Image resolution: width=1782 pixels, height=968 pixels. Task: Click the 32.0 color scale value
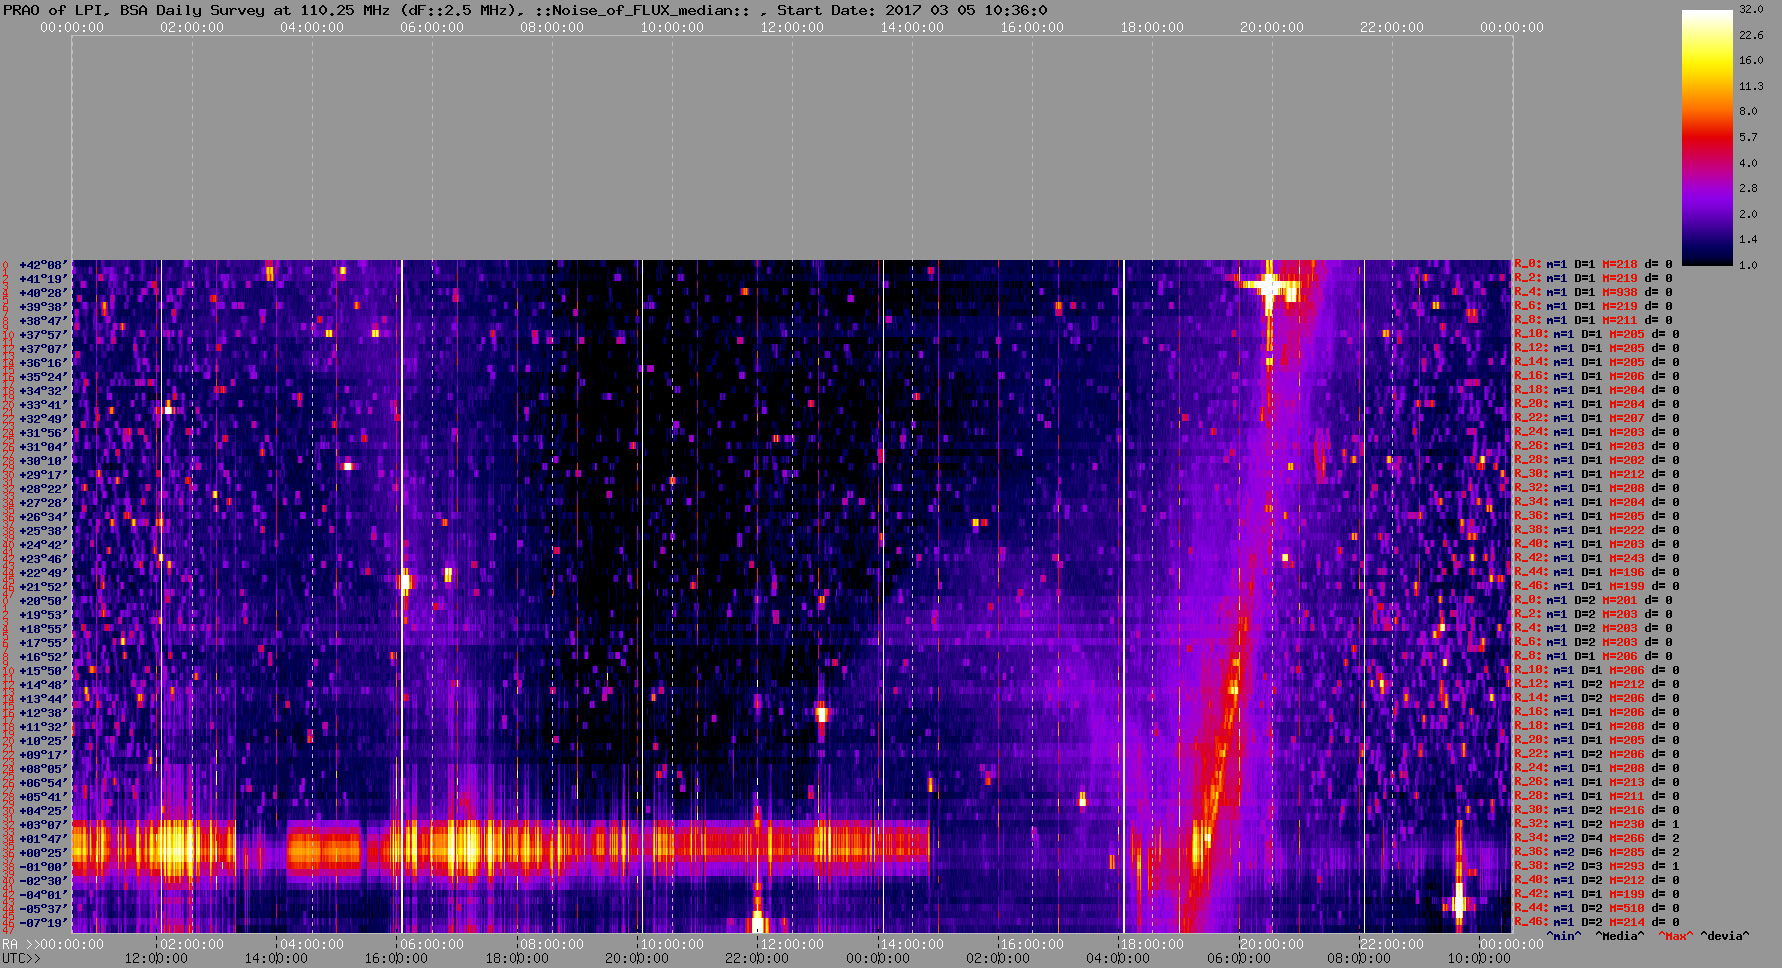[x=1751, y=9]
